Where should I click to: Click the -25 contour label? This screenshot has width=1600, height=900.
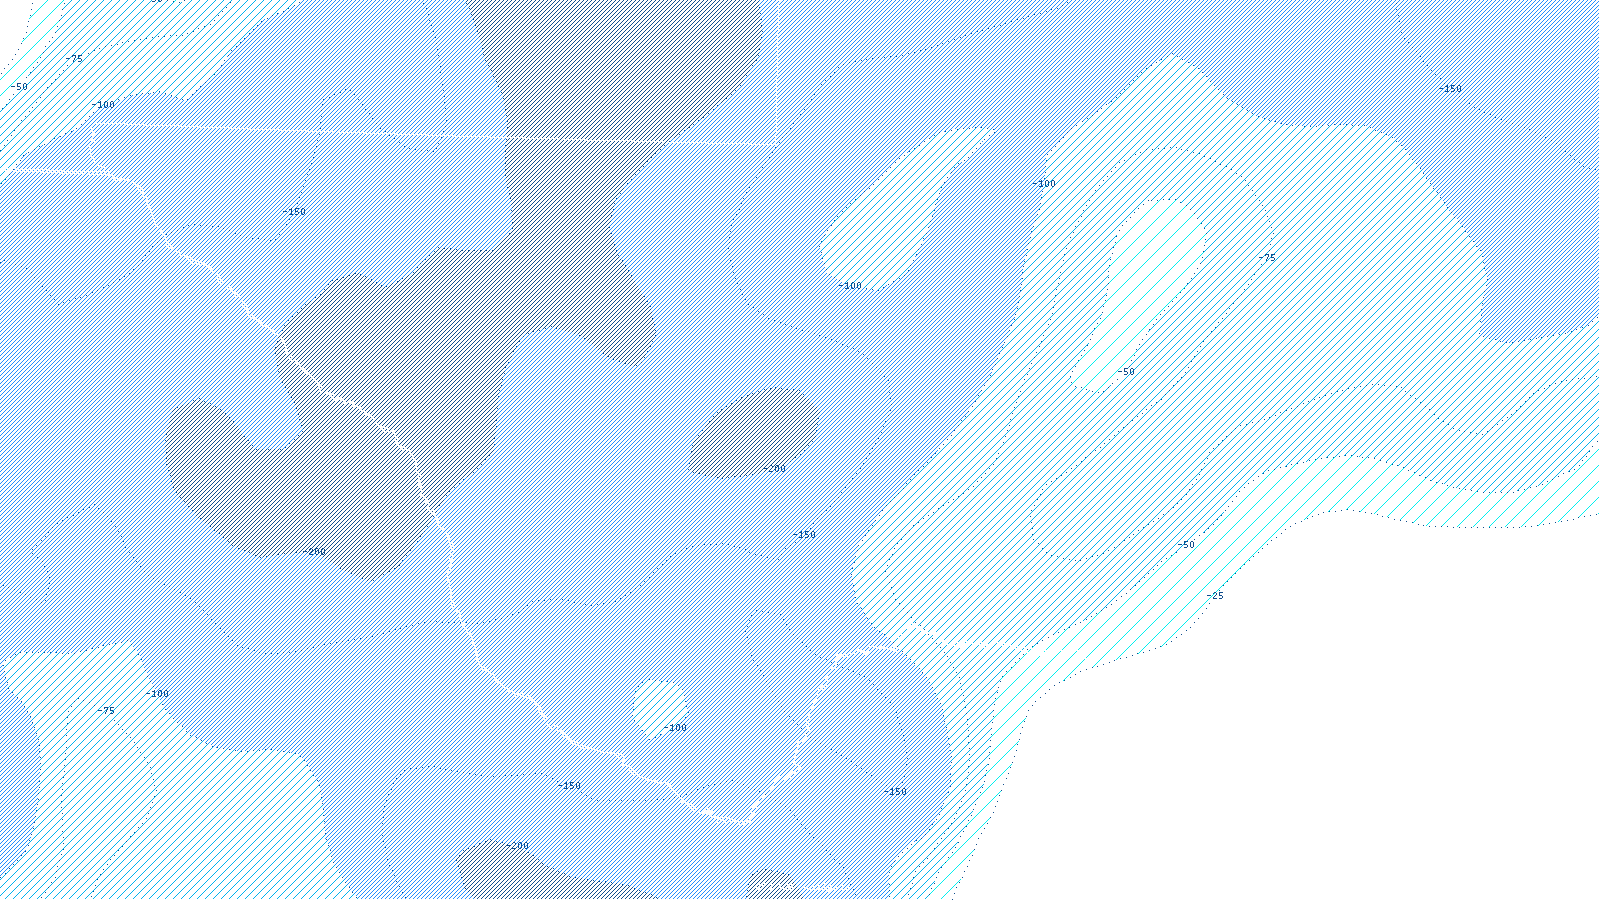1214,596
